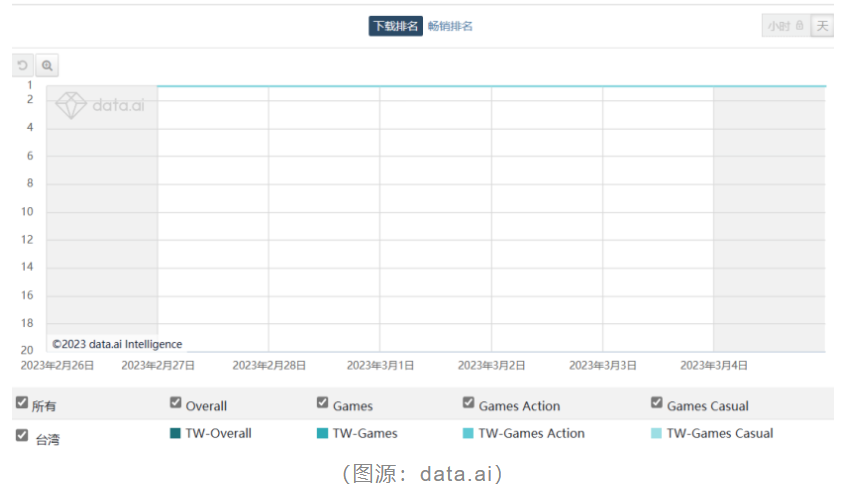Uncheck the 所有 checkbox
The height and width of the screenshot is (493, 846).
pyautogui.click(x=22, y=403)
